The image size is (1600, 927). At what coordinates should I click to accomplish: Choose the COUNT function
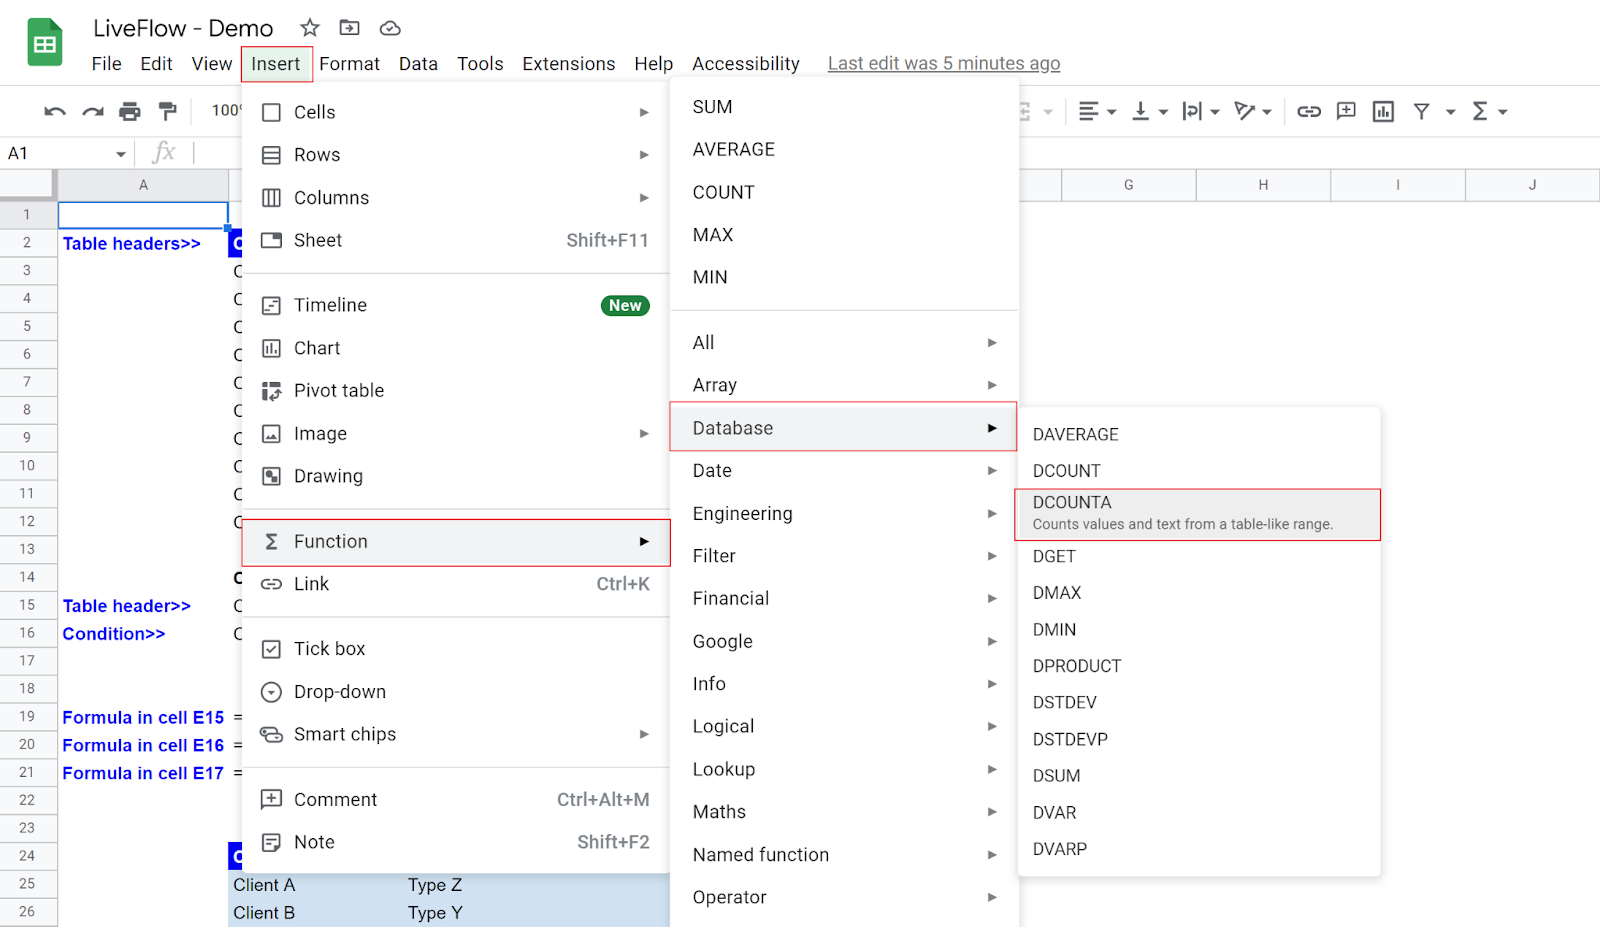click(x=844, y=192)
